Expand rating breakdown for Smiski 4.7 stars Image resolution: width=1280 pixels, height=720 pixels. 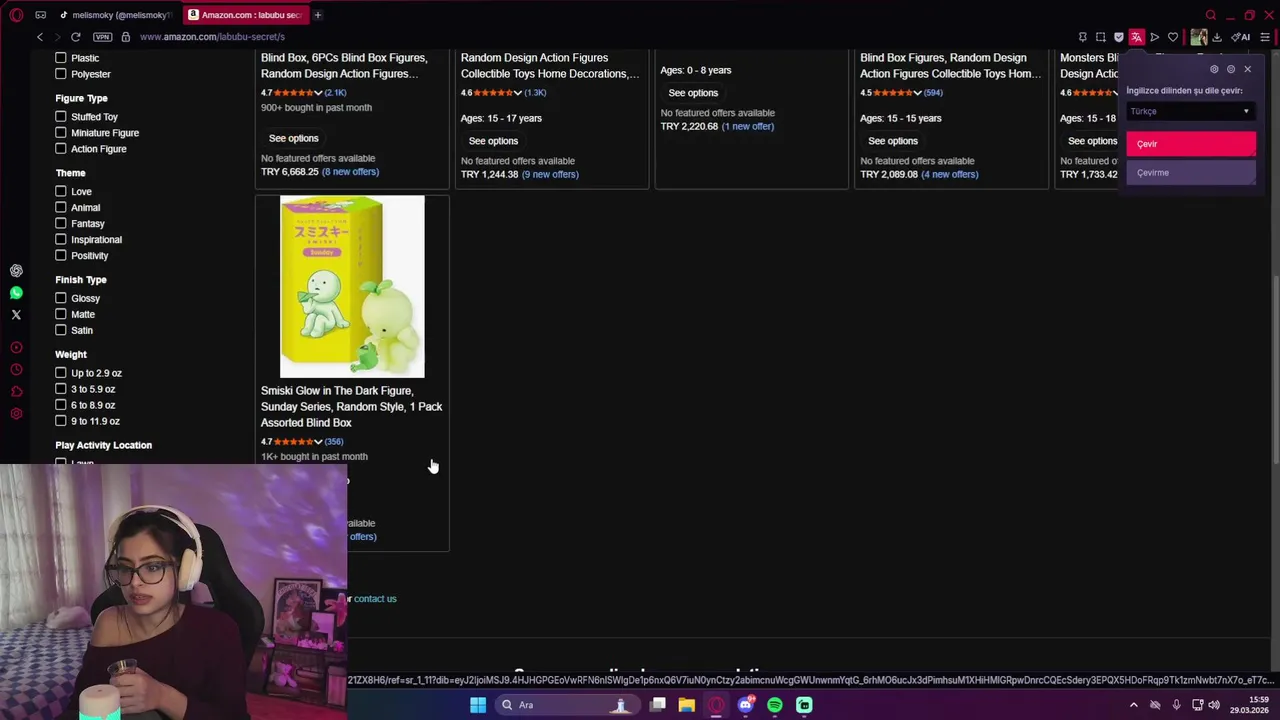pos(318,441)
